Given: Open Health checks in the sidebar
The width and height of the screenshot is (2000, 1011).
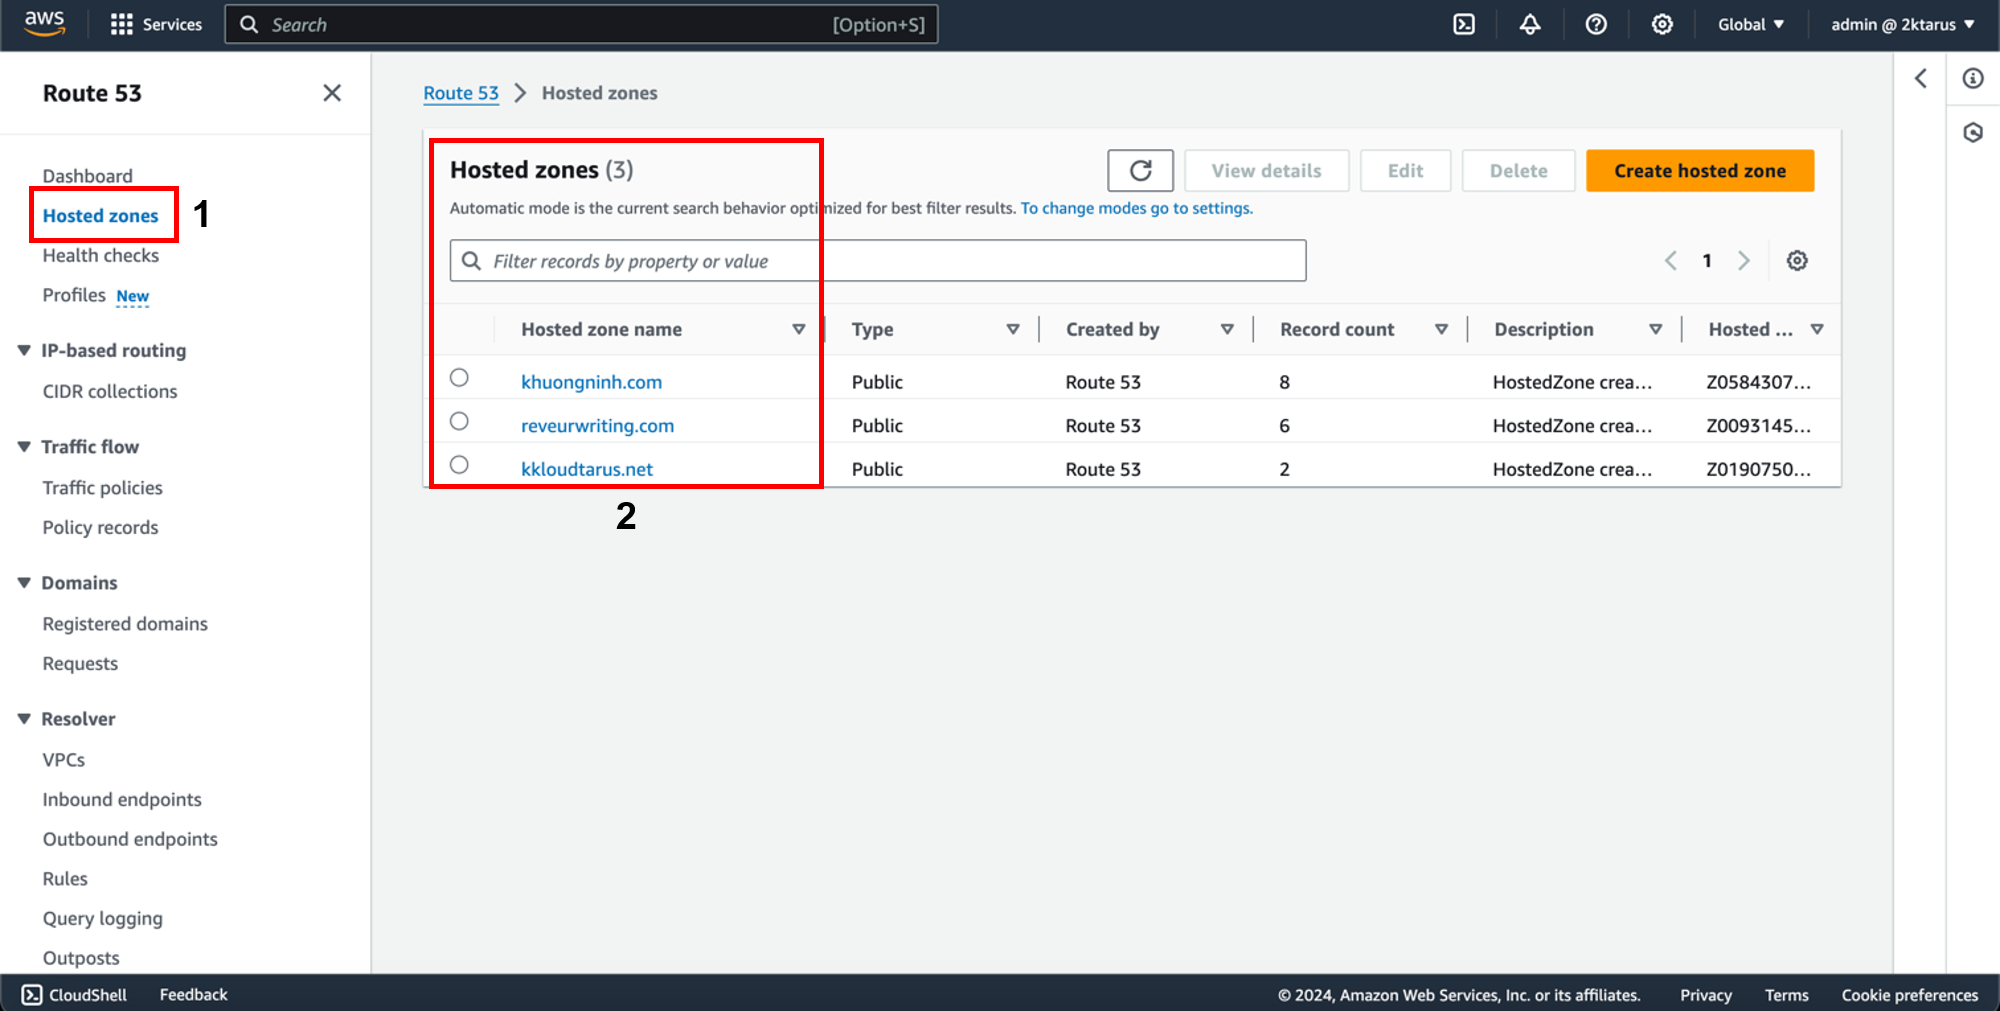Looking at the screenshot, I should tap(100, 255).
